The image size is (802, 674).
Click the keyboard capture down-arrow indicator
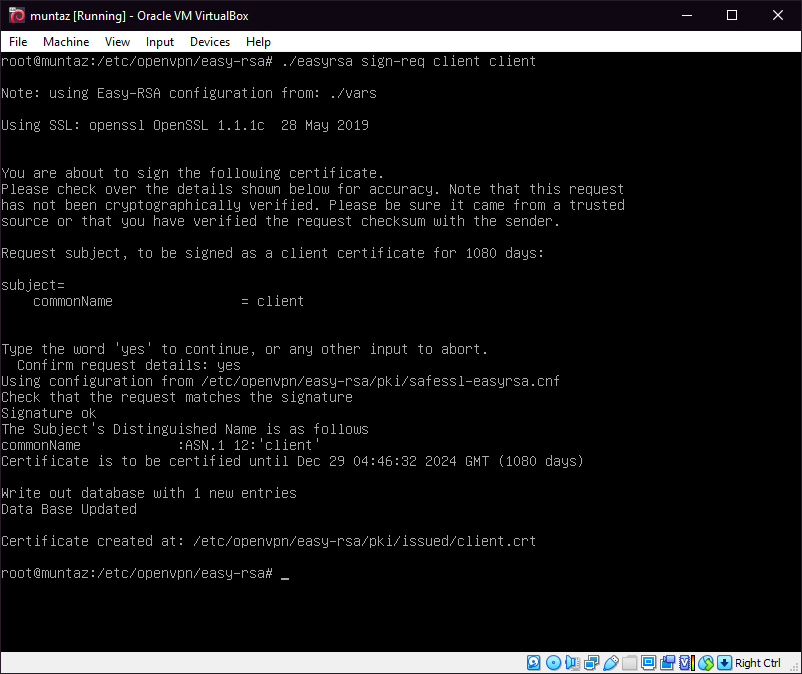[x=724, y=663]
